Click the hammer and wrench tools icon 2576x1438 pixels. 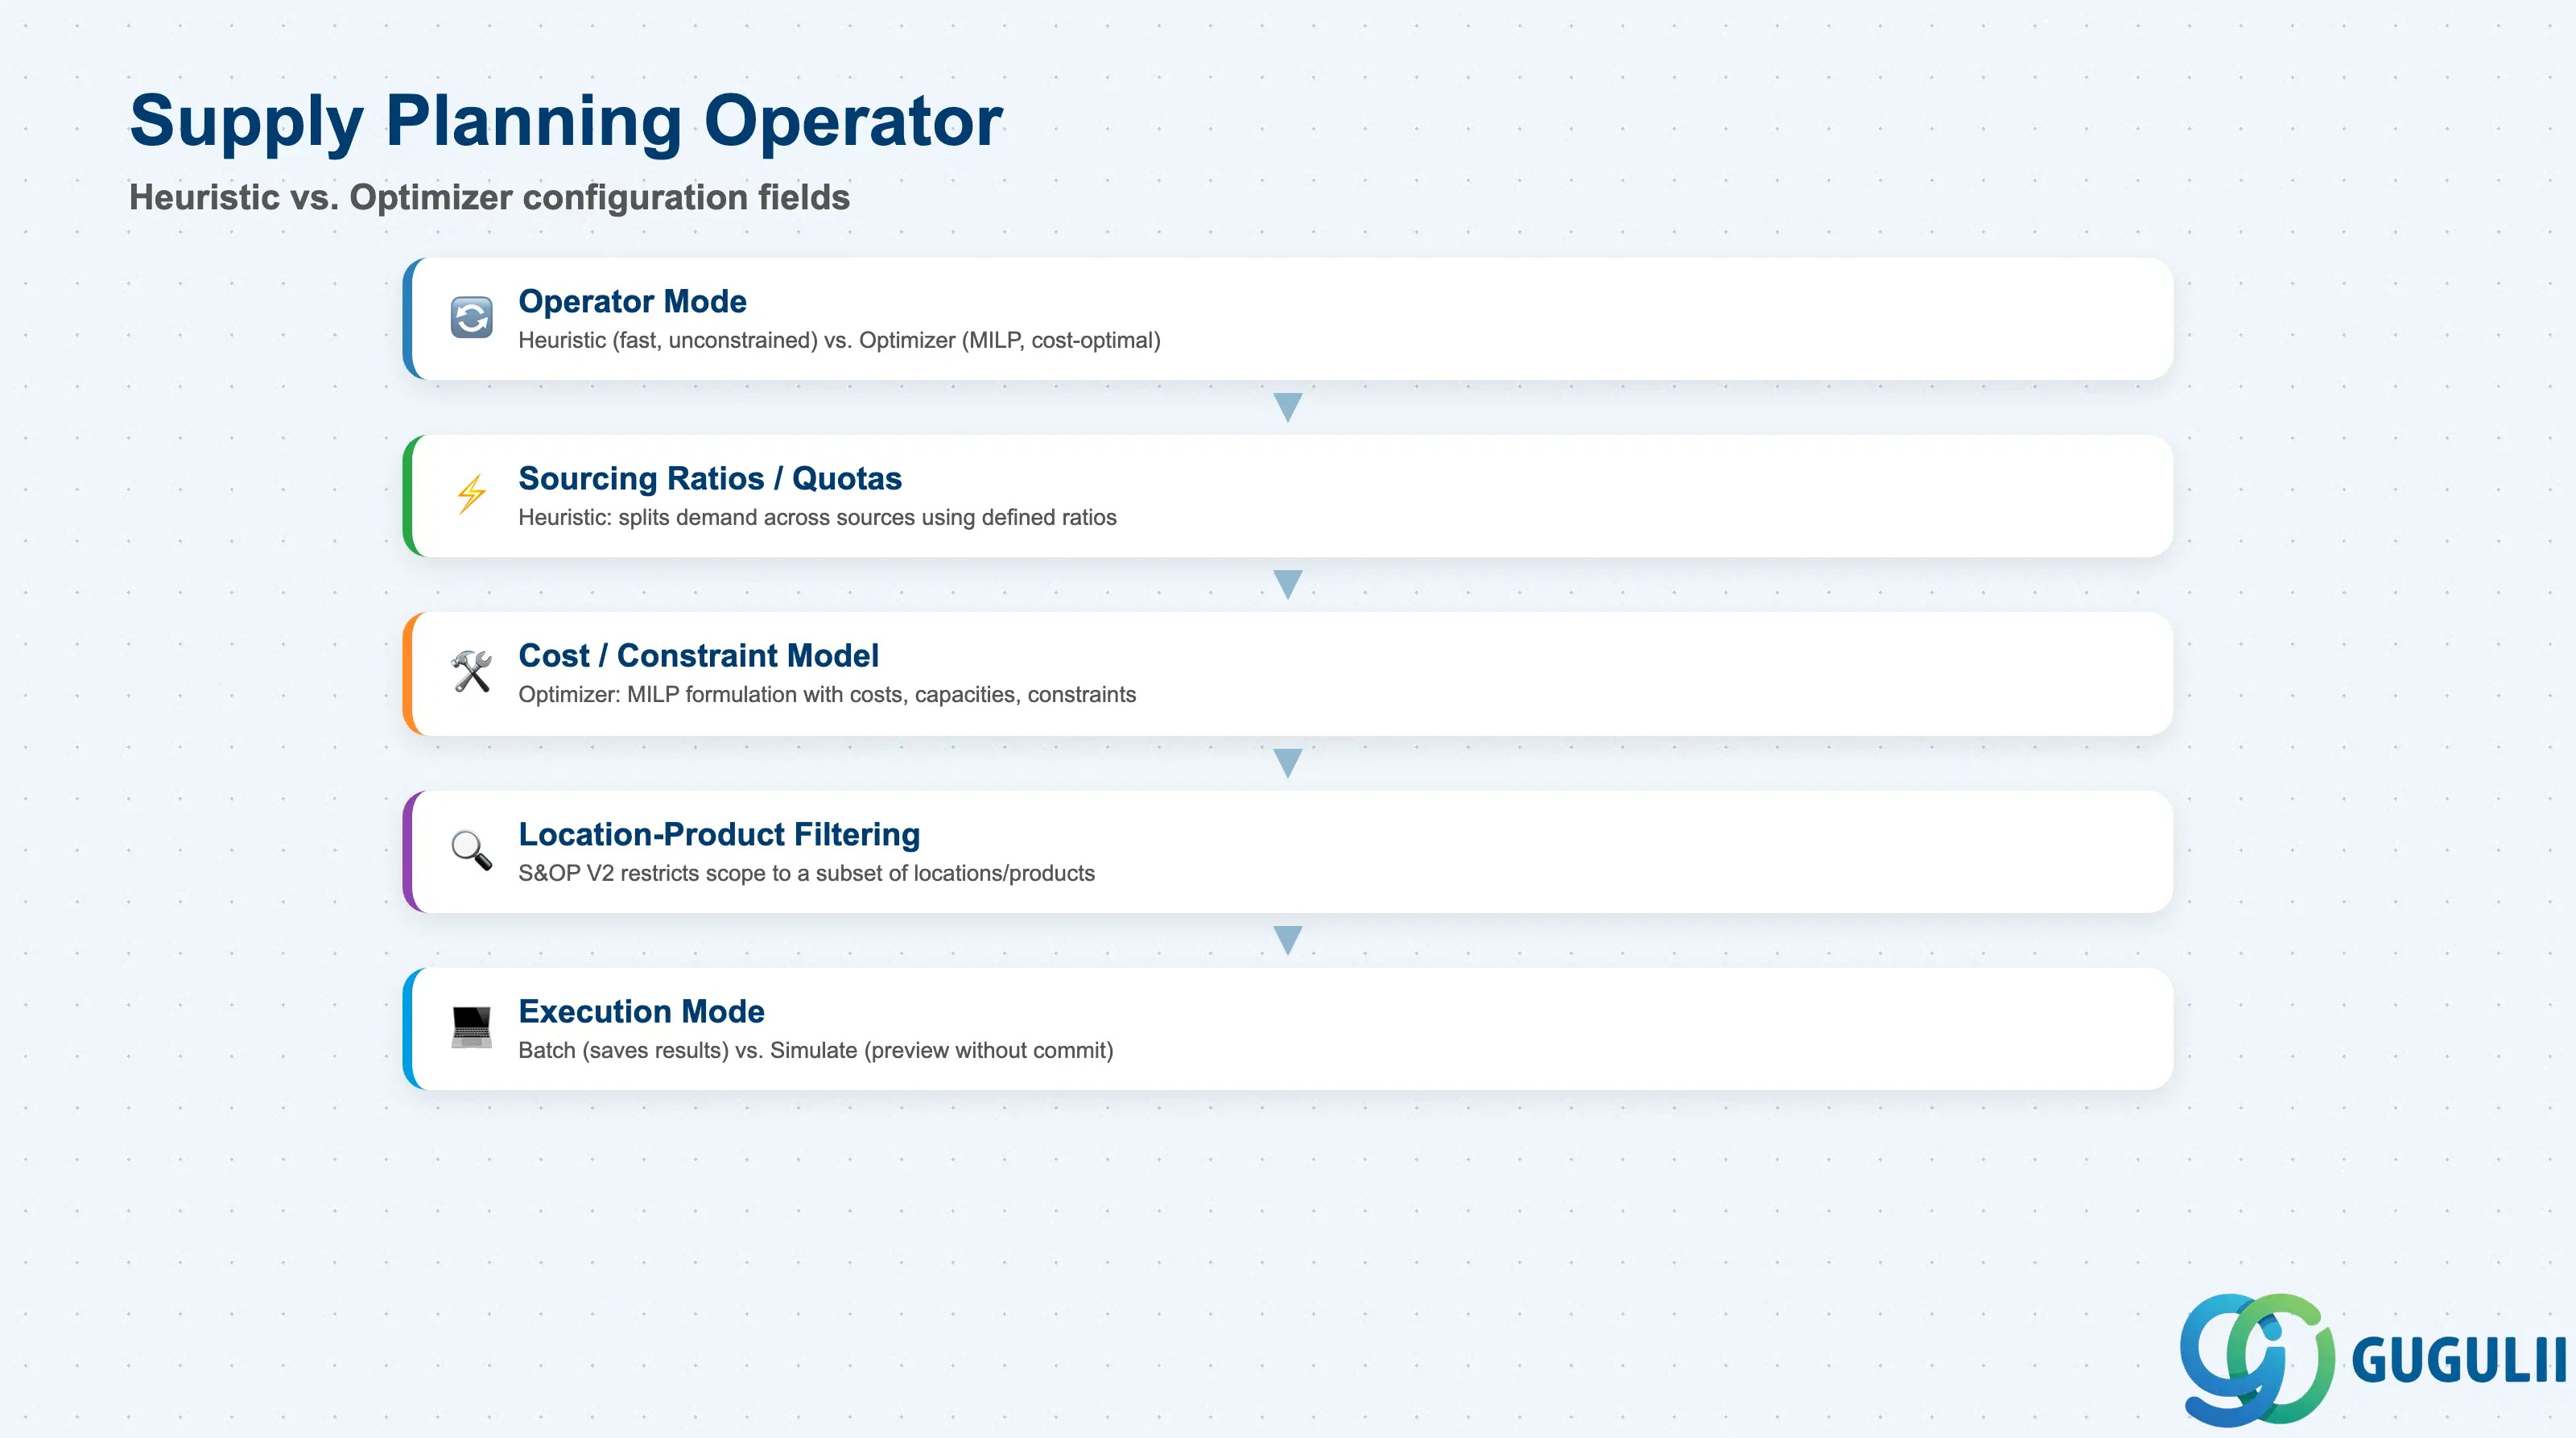[x=471, y=672]
